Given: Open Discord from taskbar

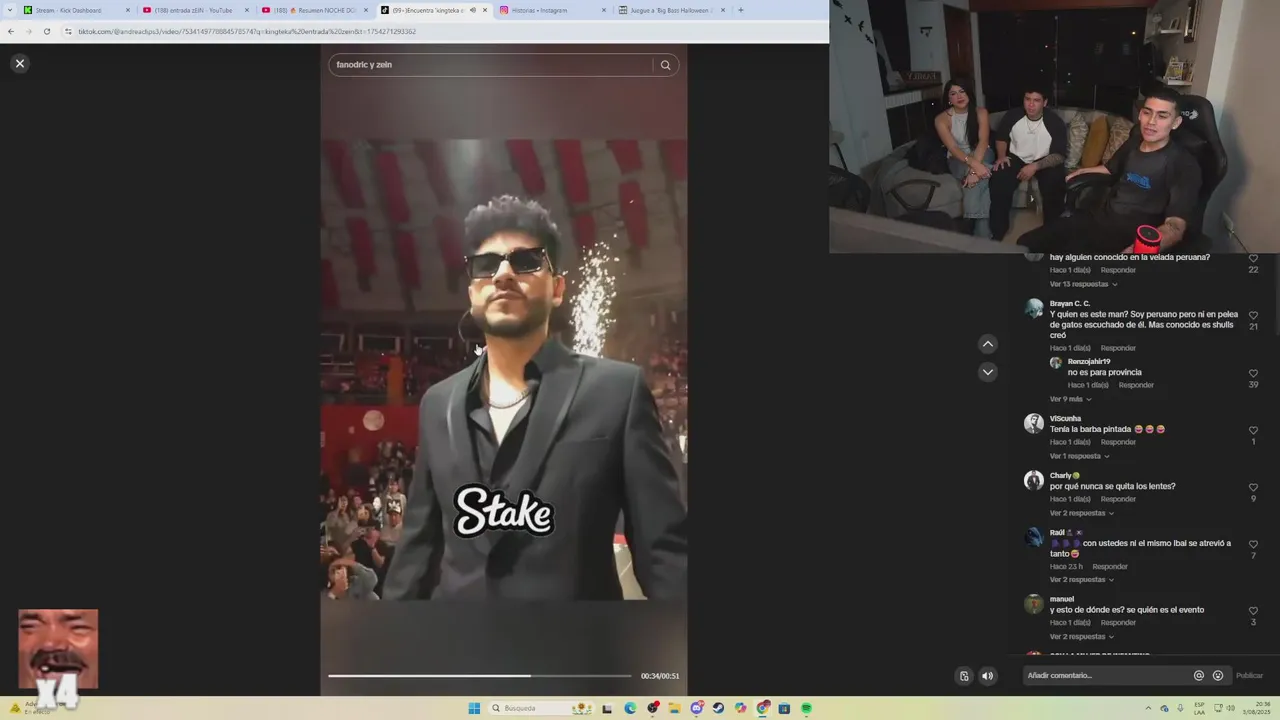Looking at the screenshot, I should (x=696, y=708).
